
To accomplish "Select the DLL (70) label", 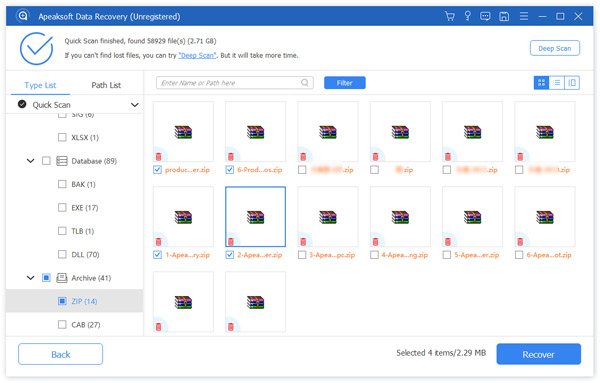I will click(85, 254).
